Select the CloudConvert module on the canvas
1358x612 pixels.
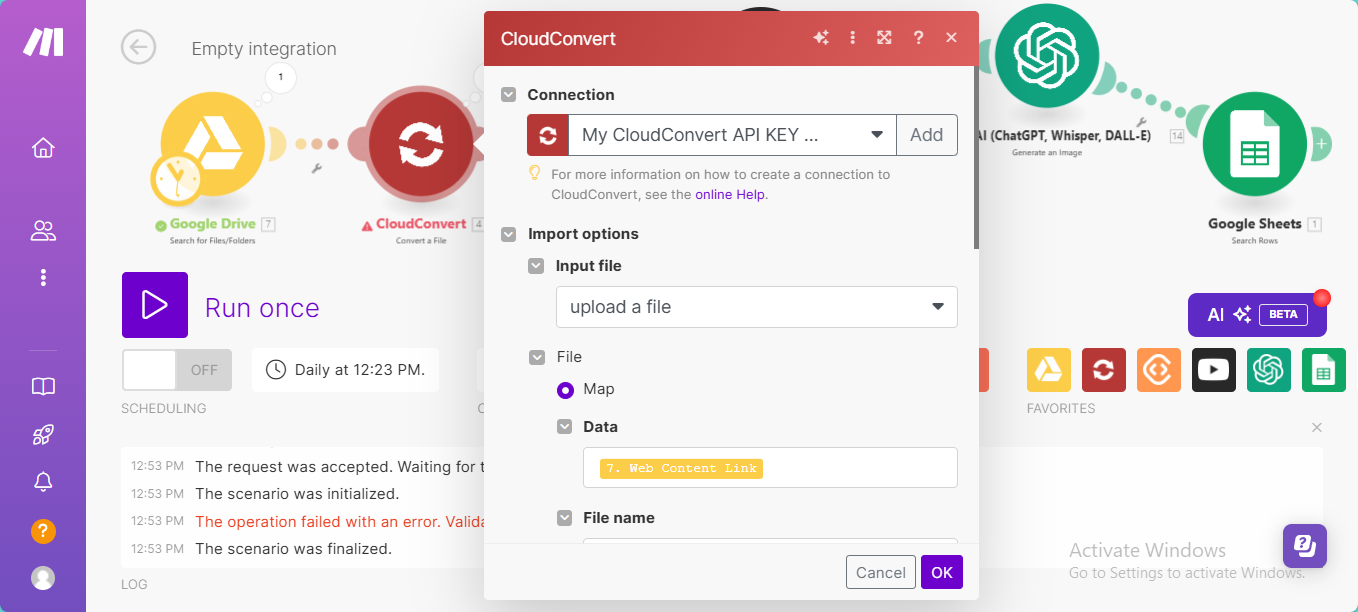pyautogui.click(x=421, y=146)
